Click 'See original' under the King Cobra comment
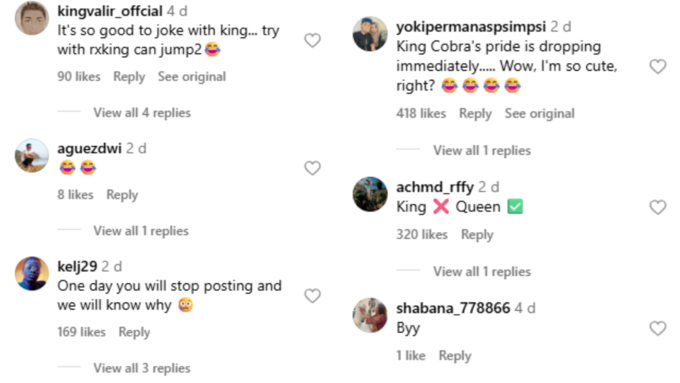 [539, 114]
